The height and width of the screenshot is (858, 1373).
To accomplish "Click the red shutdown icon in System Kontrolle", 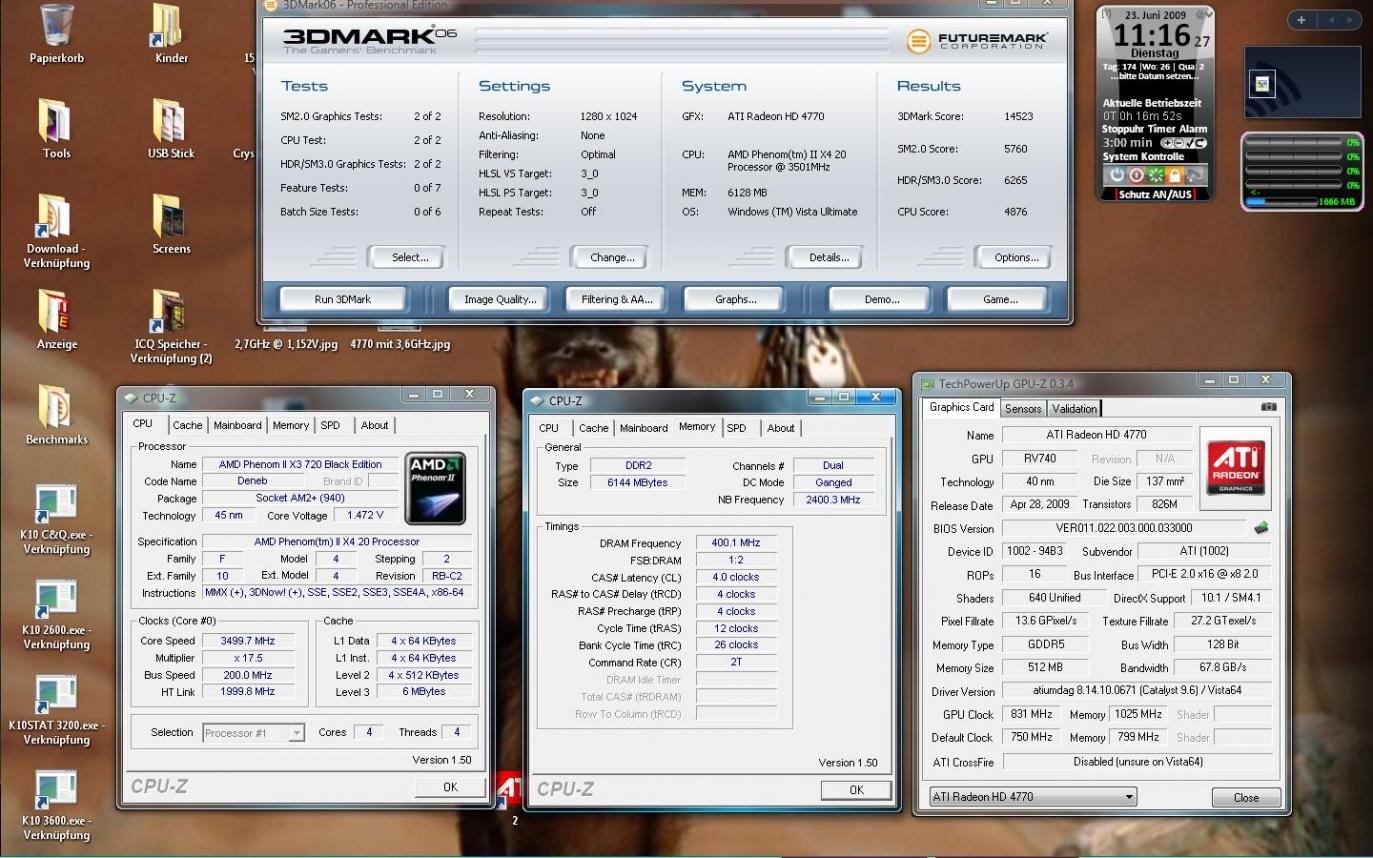I will tap(1136, 174).
